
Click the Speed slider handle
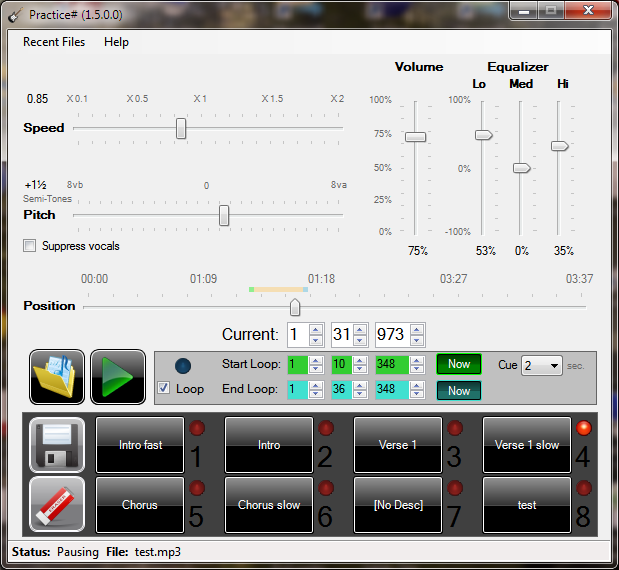coord(181,128)
